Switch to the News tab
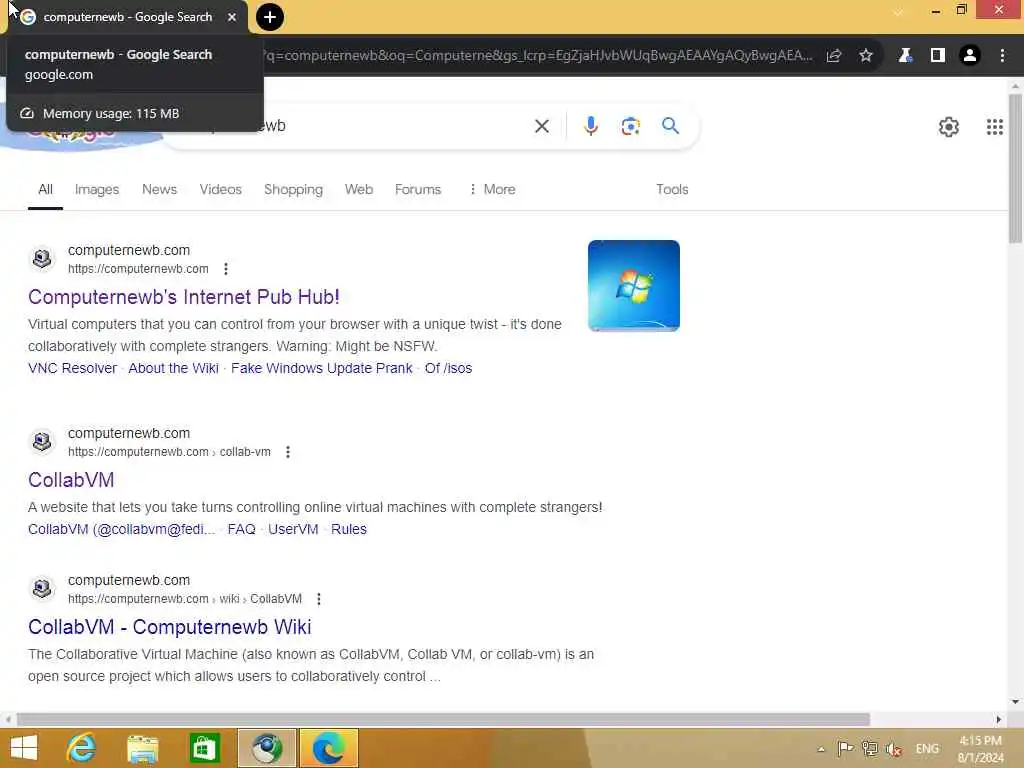The width and height of the screenshot is (1024, 768). (x=159, y=189)
